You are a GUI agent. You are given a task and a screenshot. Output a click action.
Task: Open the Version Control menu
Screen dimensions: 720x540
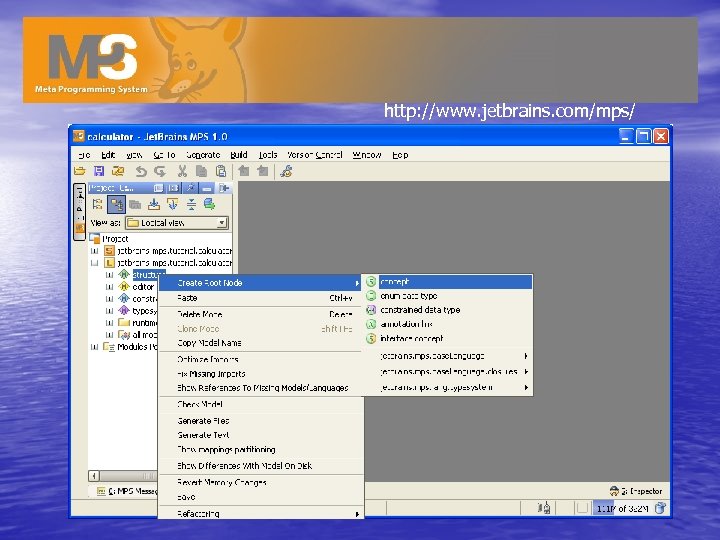[x=315, y=155]
